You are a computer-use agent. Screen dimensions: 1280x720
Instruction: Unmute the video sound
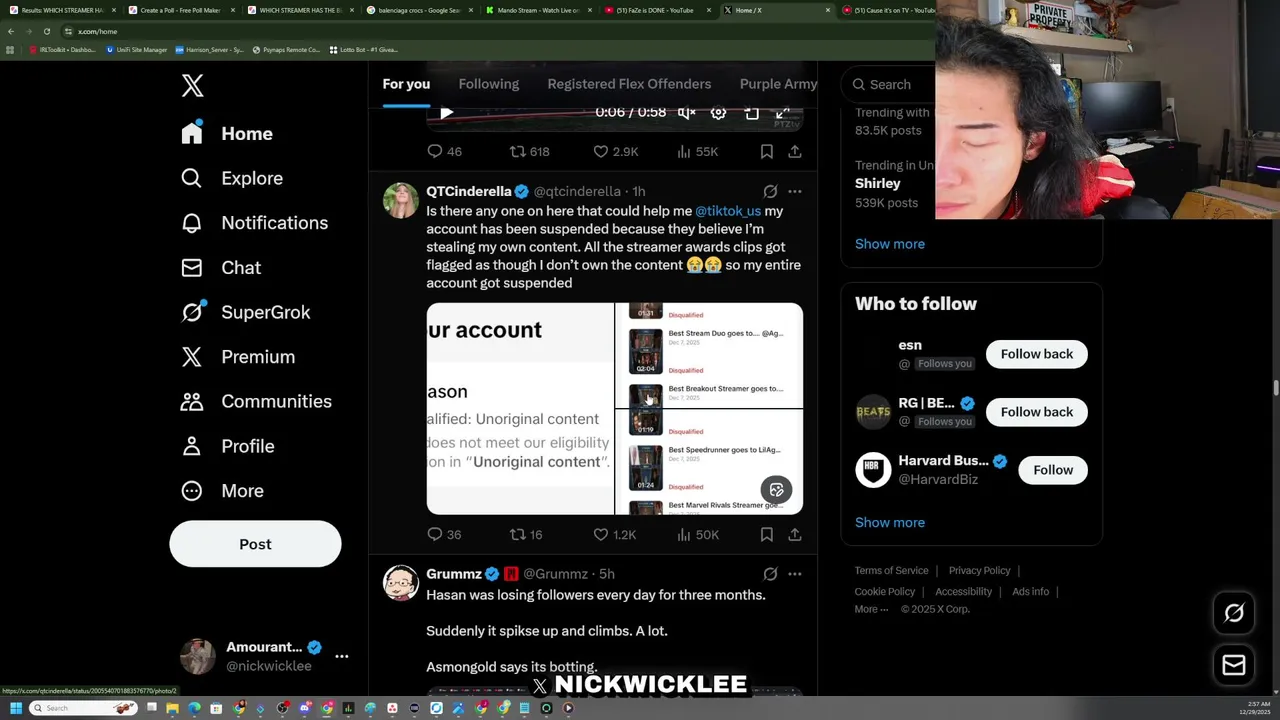tap(686, 113)
